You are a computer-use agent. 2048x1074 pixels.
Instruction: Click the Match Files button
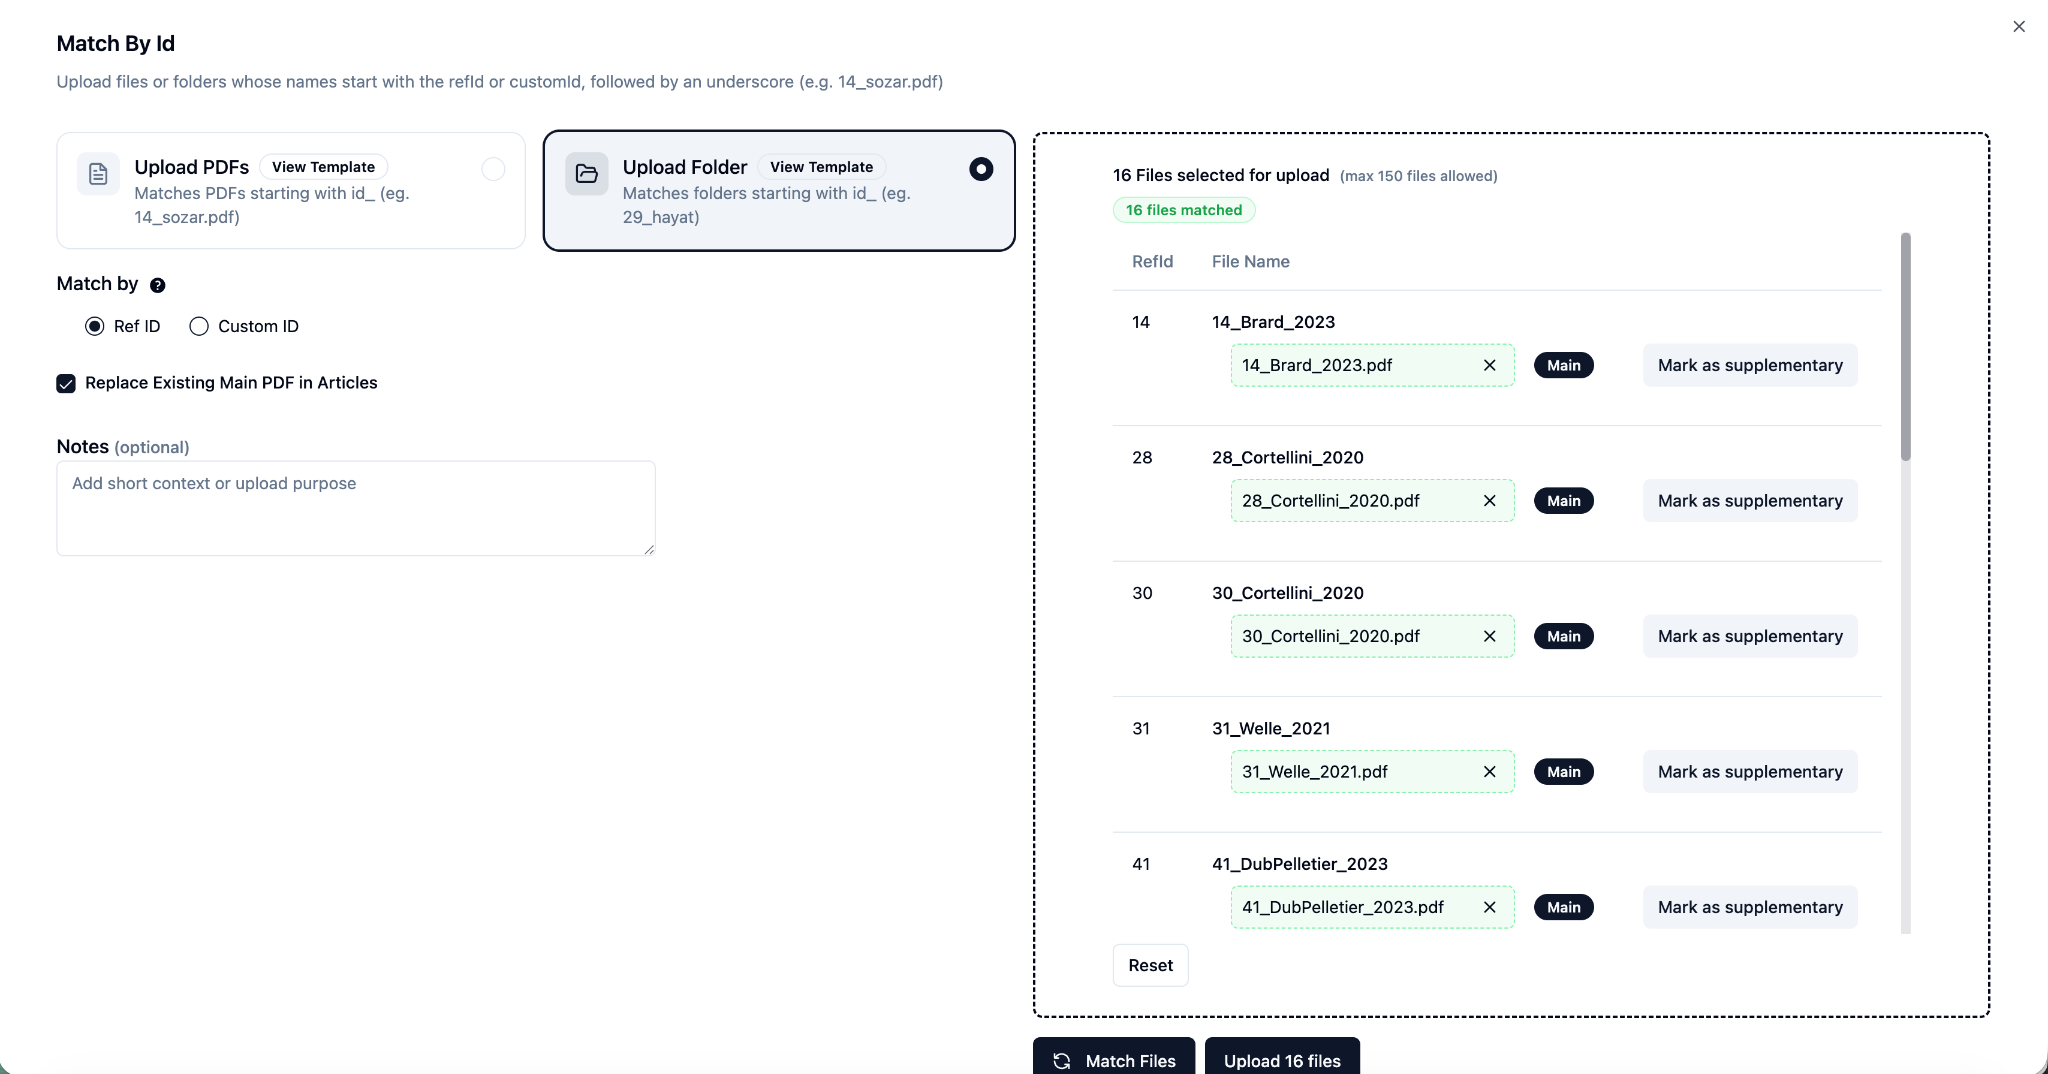pos(1113,1060)
